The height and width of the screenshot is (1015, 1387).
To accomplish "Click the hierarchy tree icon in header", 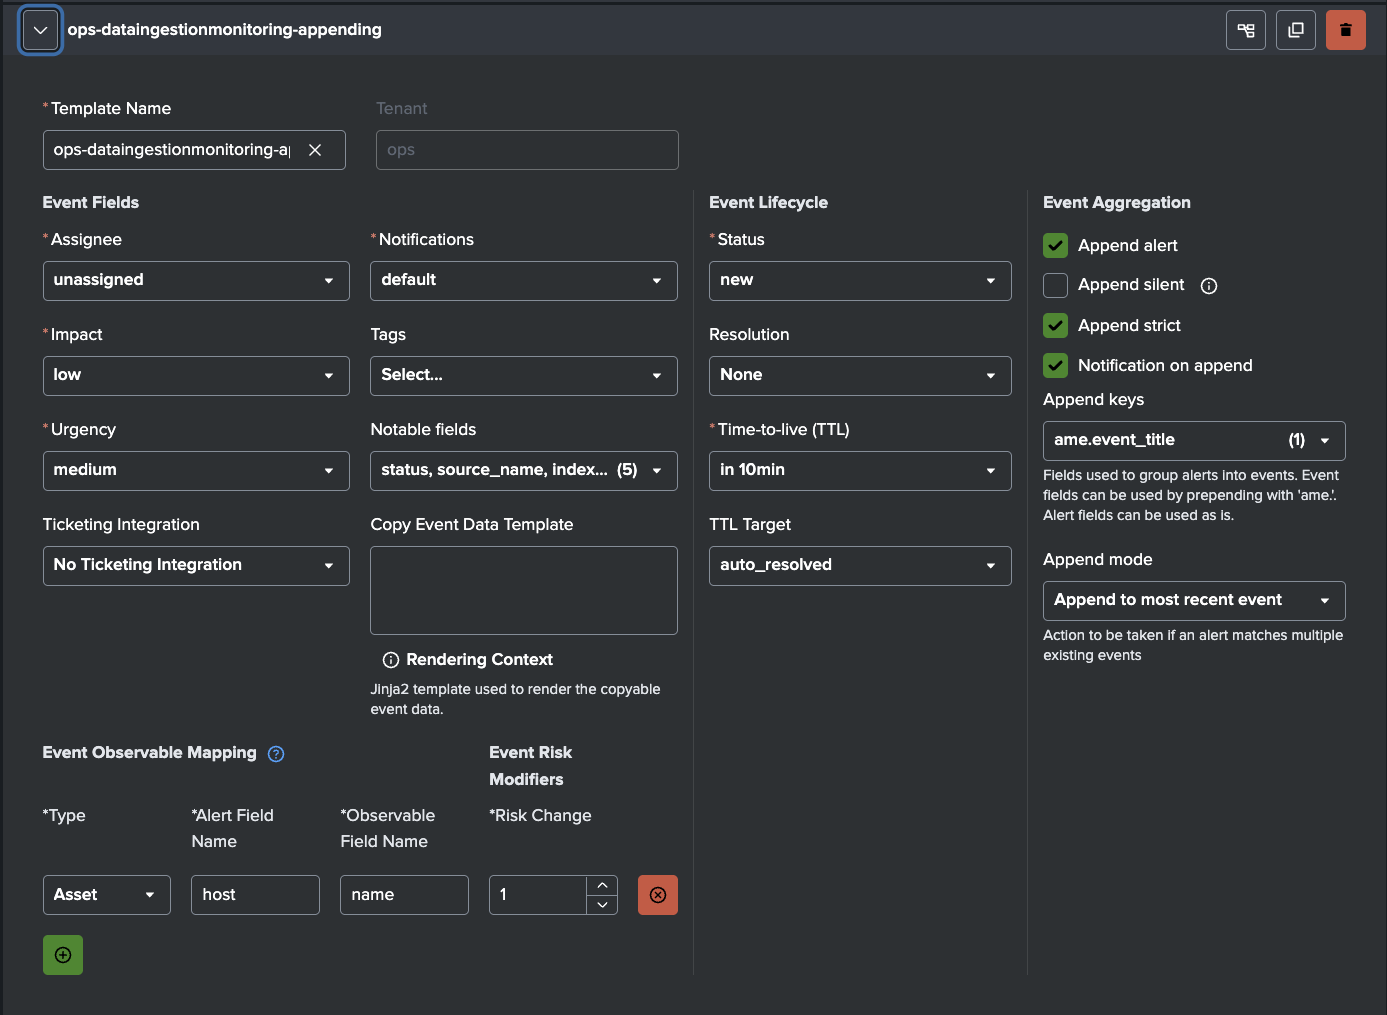I will (1245, 30).
